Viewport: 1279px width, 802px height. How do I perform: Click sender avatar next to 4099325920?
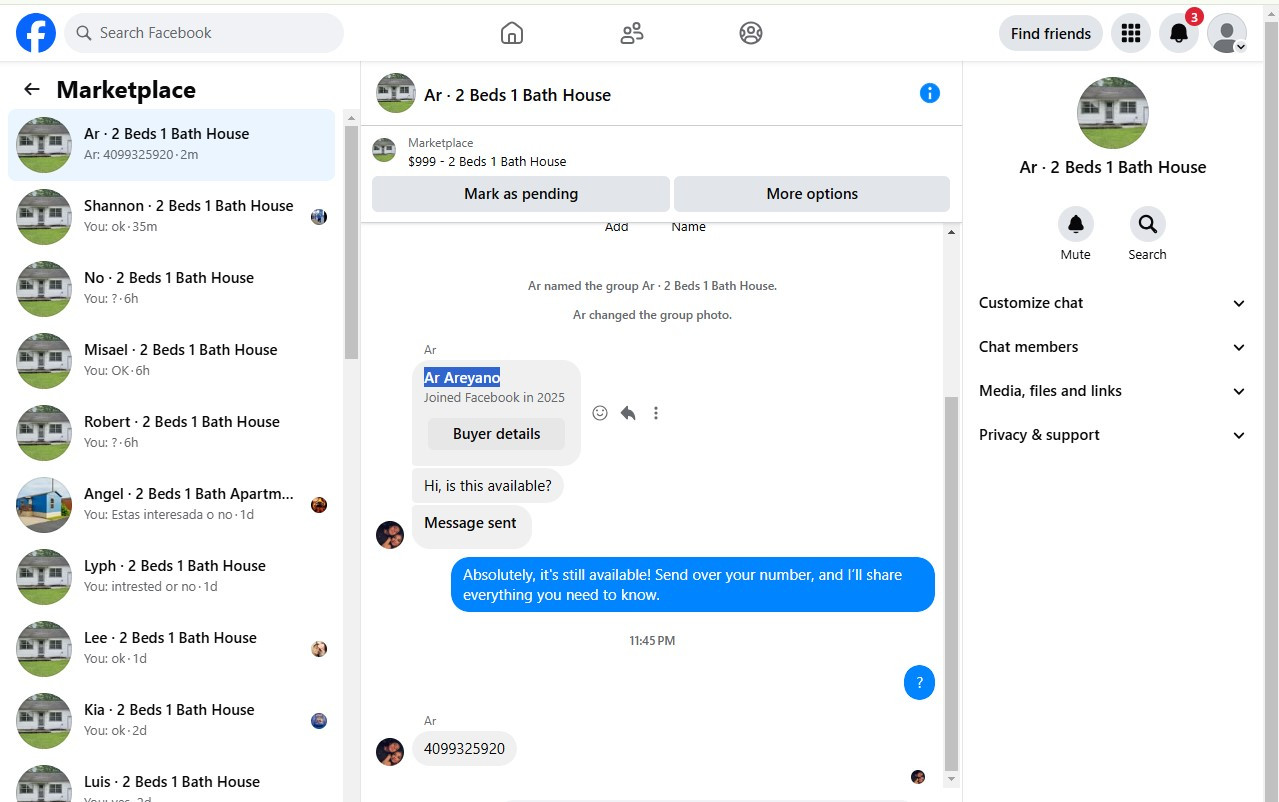pyautogui.click(x=390, y=752)
